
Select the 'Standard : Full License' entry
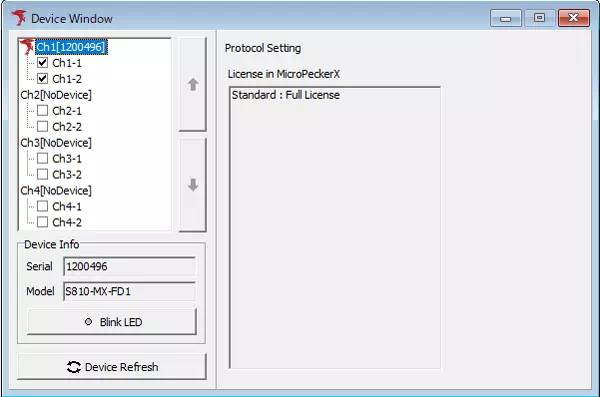pos(285,95)
